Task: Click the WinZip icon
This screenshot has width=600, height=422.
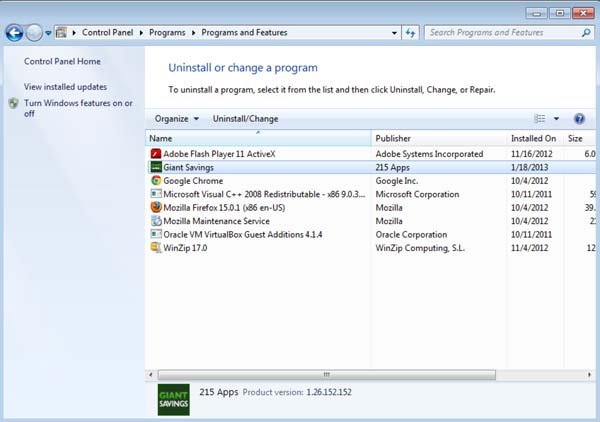Action: click(156, 248)
